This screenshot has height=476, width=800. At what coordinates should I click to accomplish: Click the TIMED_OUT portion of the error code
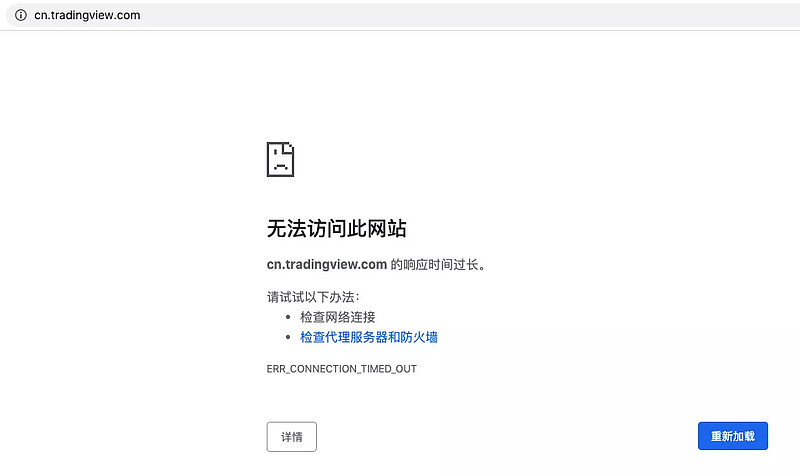point(389,369)
